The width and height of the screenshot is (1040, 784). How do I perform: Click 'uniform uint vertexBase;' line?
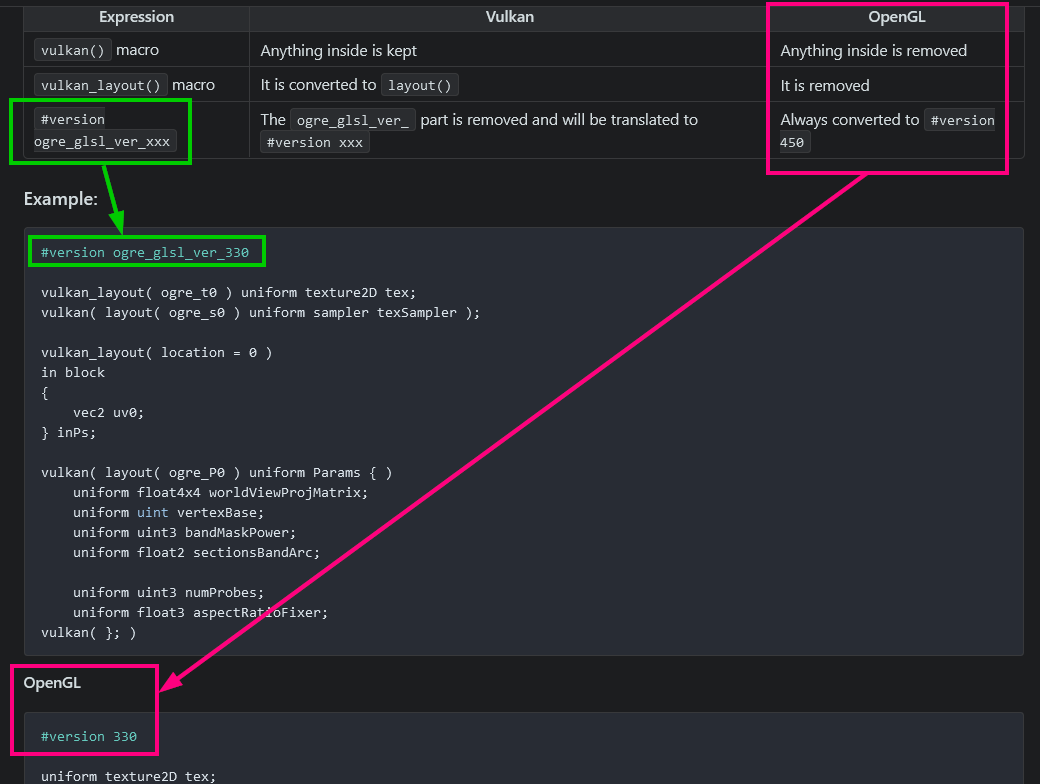(168, 512)
